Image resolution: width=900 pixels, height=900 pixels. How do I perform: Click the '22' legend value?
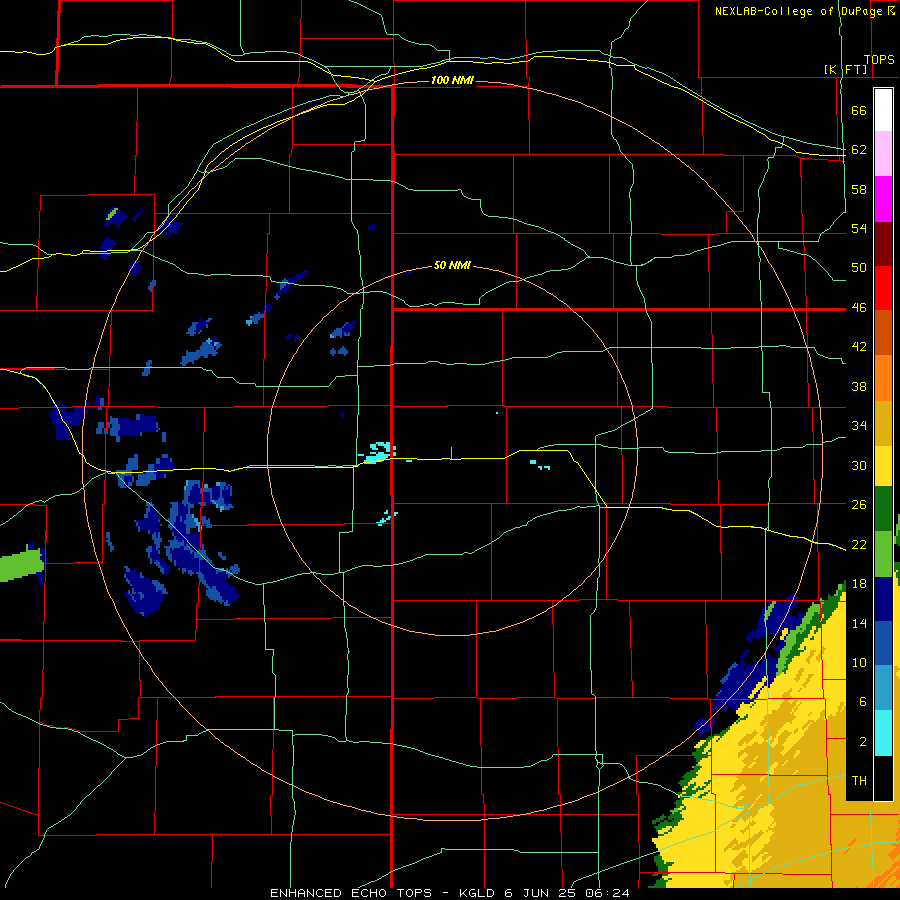pyautogui.click(x=859, y=544)
